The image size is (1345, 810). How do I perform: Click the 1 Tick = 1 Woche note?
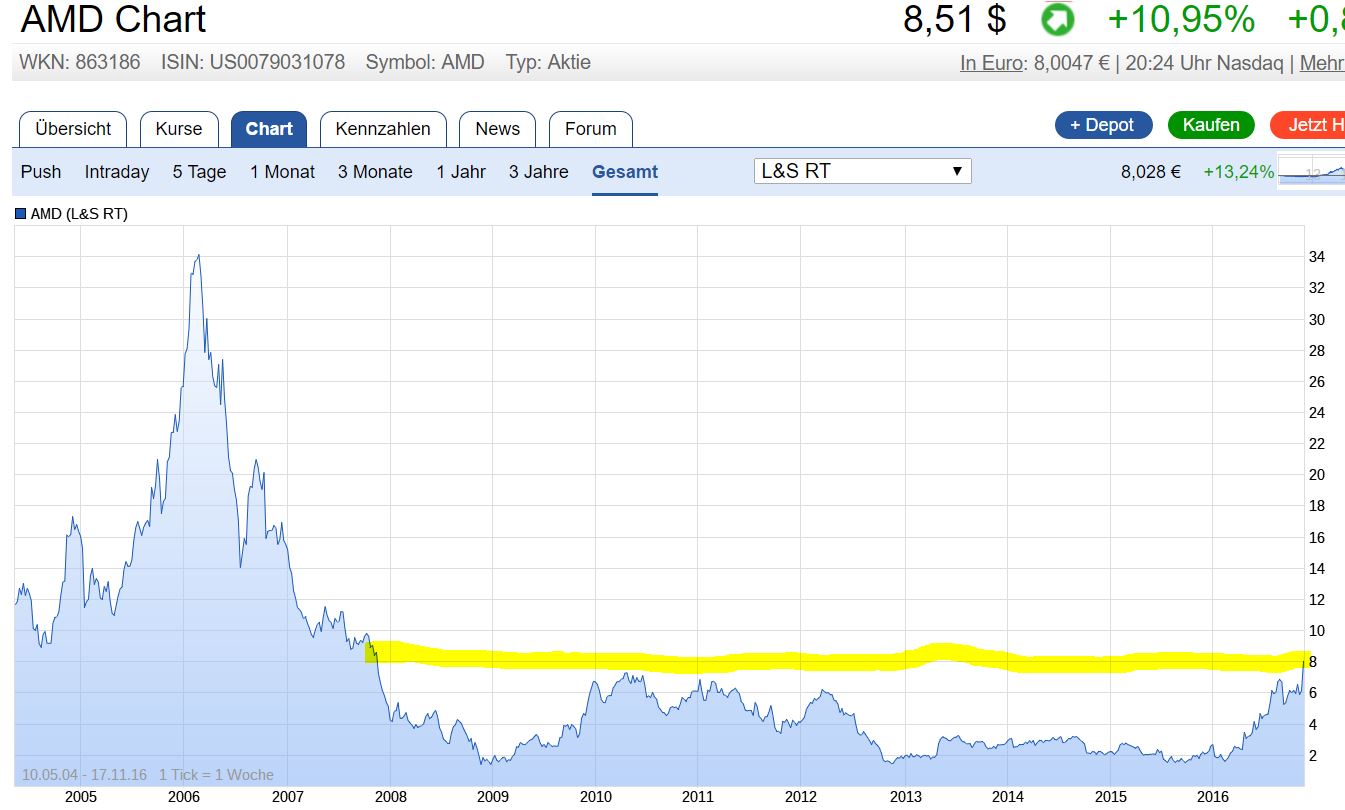(x=216, y=775)
